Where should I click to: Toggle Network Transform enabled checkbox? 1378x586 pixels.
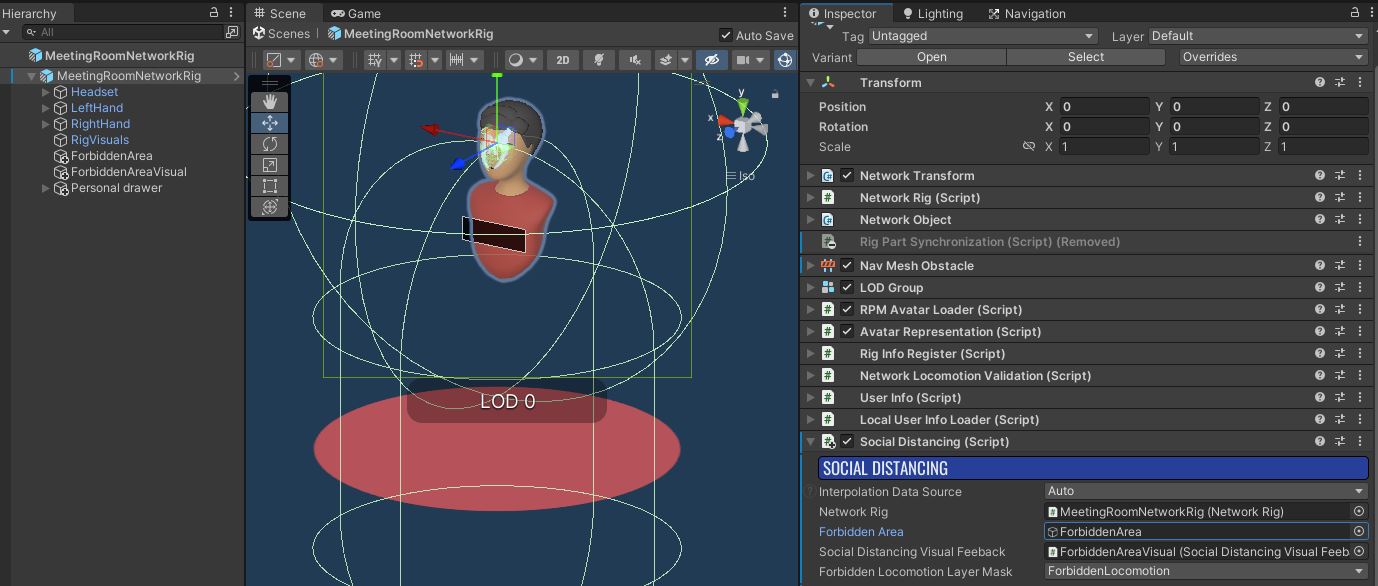(847, 175)
